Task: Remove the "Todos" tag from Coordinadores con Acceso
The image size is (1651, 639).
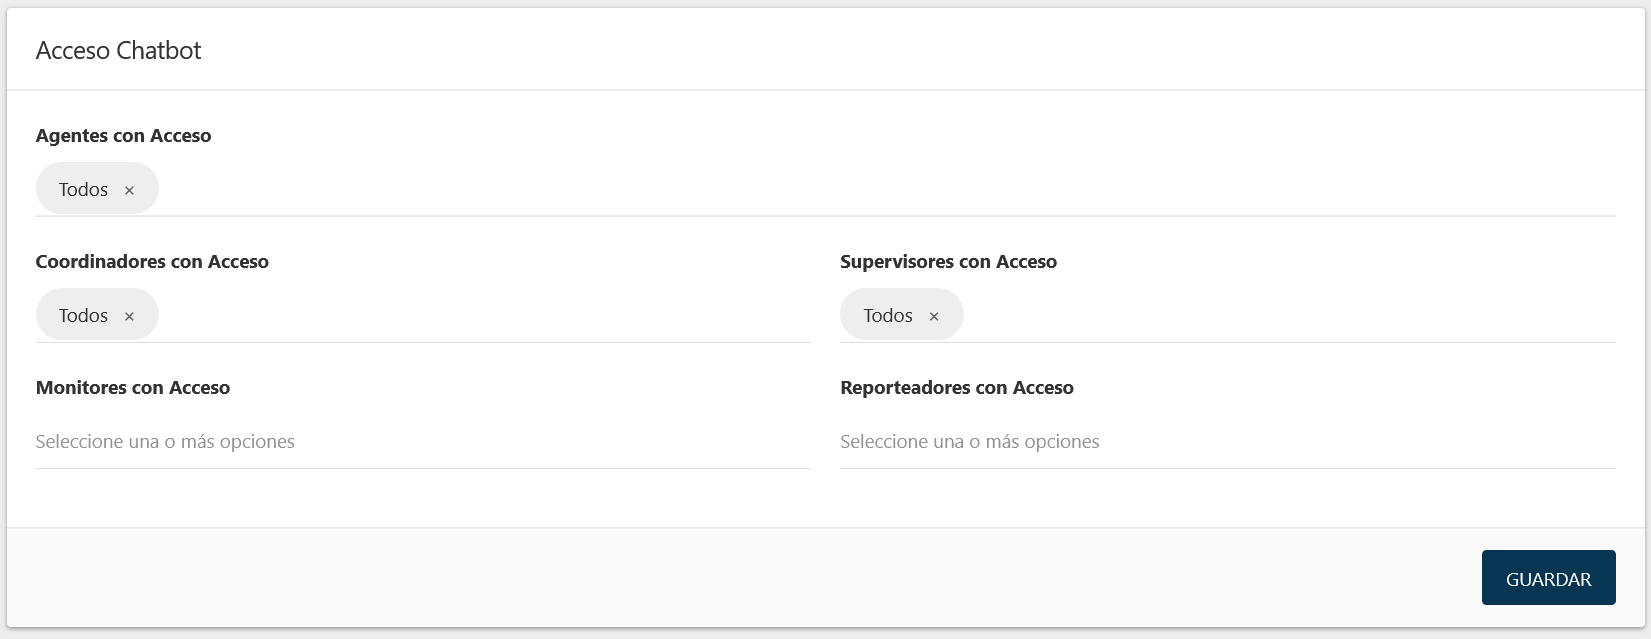Action: tap(129, 315)
